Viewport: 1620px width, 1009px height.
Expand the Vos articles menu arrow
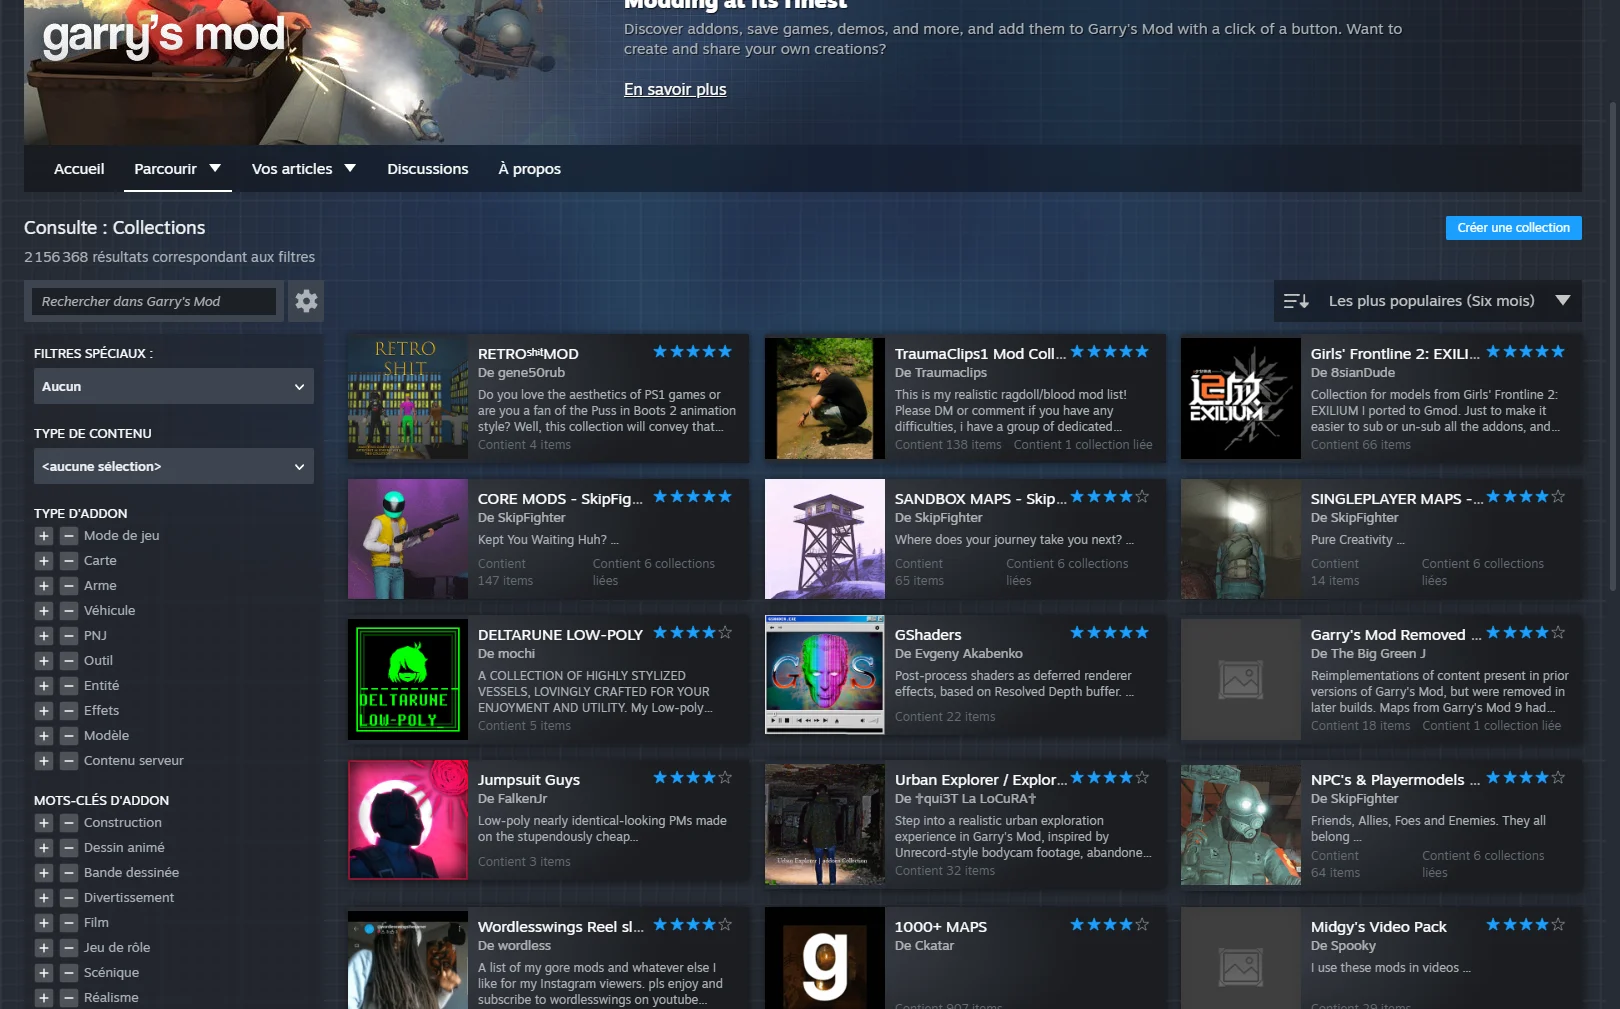(x=350, y=168)
